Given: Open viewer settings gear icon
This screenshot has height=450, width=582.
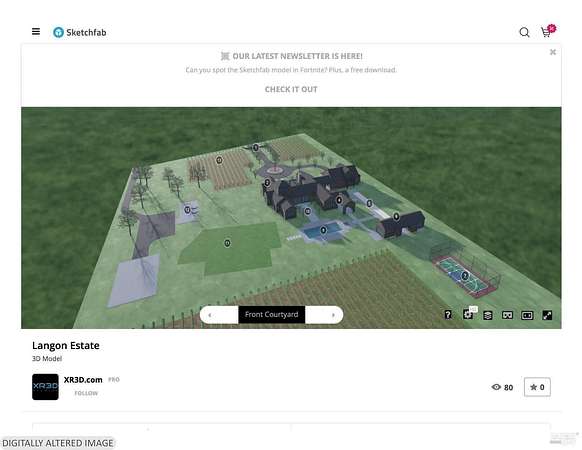Looking at the screenshot, I should (468, 314).
